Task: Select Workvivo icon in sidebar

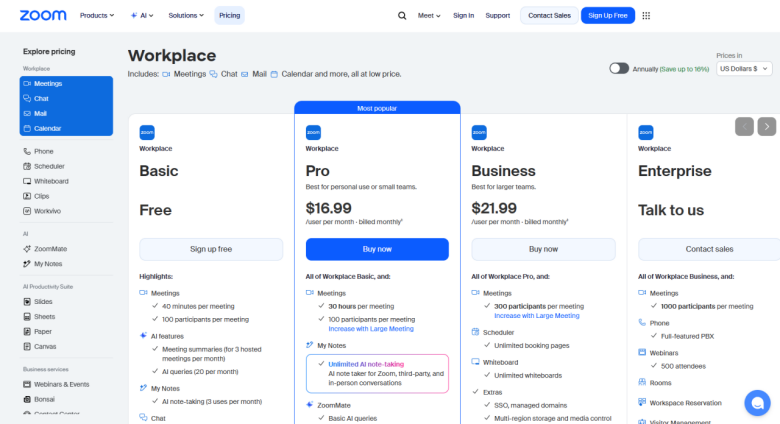Action: pyautogui.click(x=27, y=211)
